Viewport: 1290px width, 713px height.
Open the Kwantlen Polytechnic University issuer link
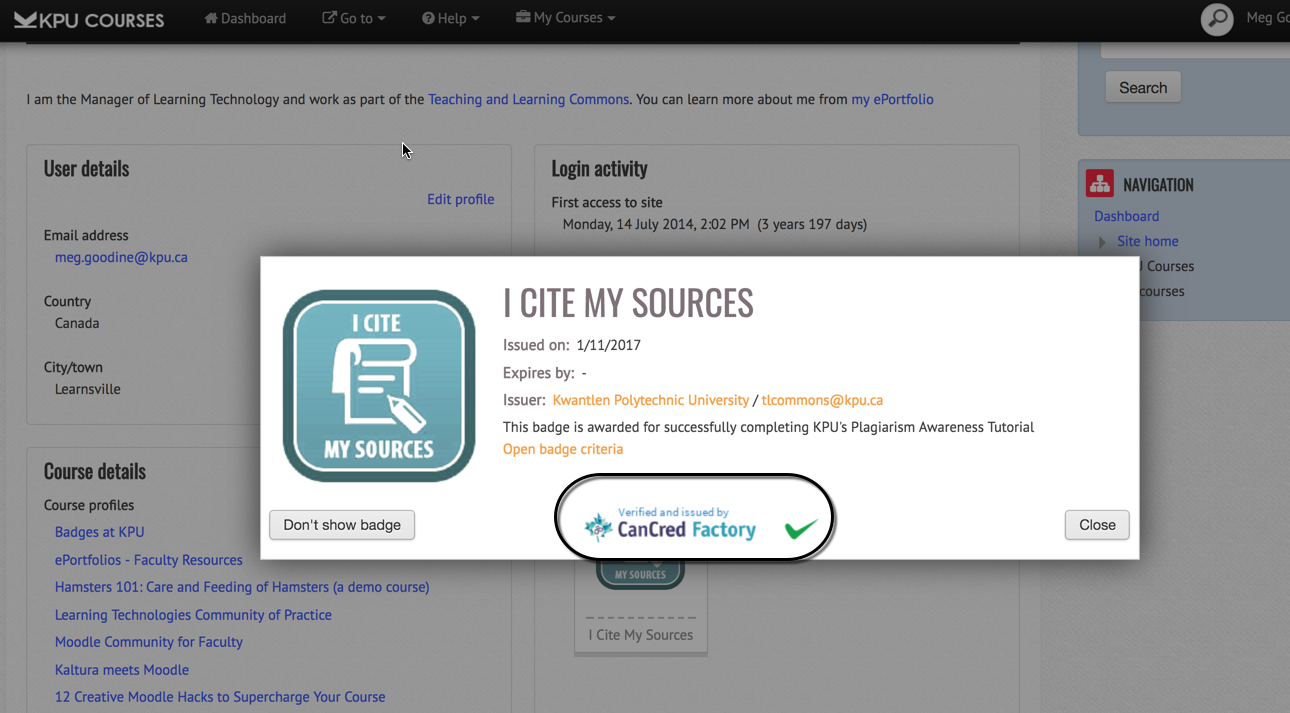pyautogui.click(x=650, y=400)
